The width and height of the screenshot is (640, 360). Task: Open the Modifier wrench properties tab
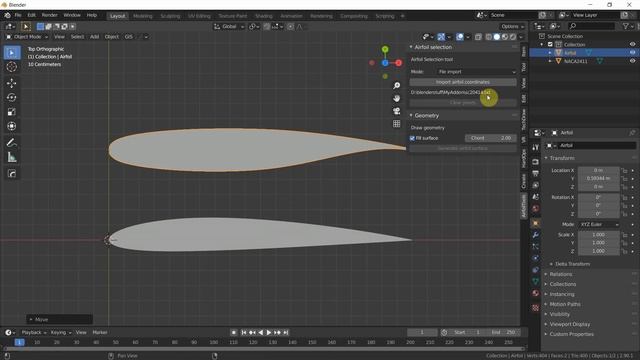point(536,235)
